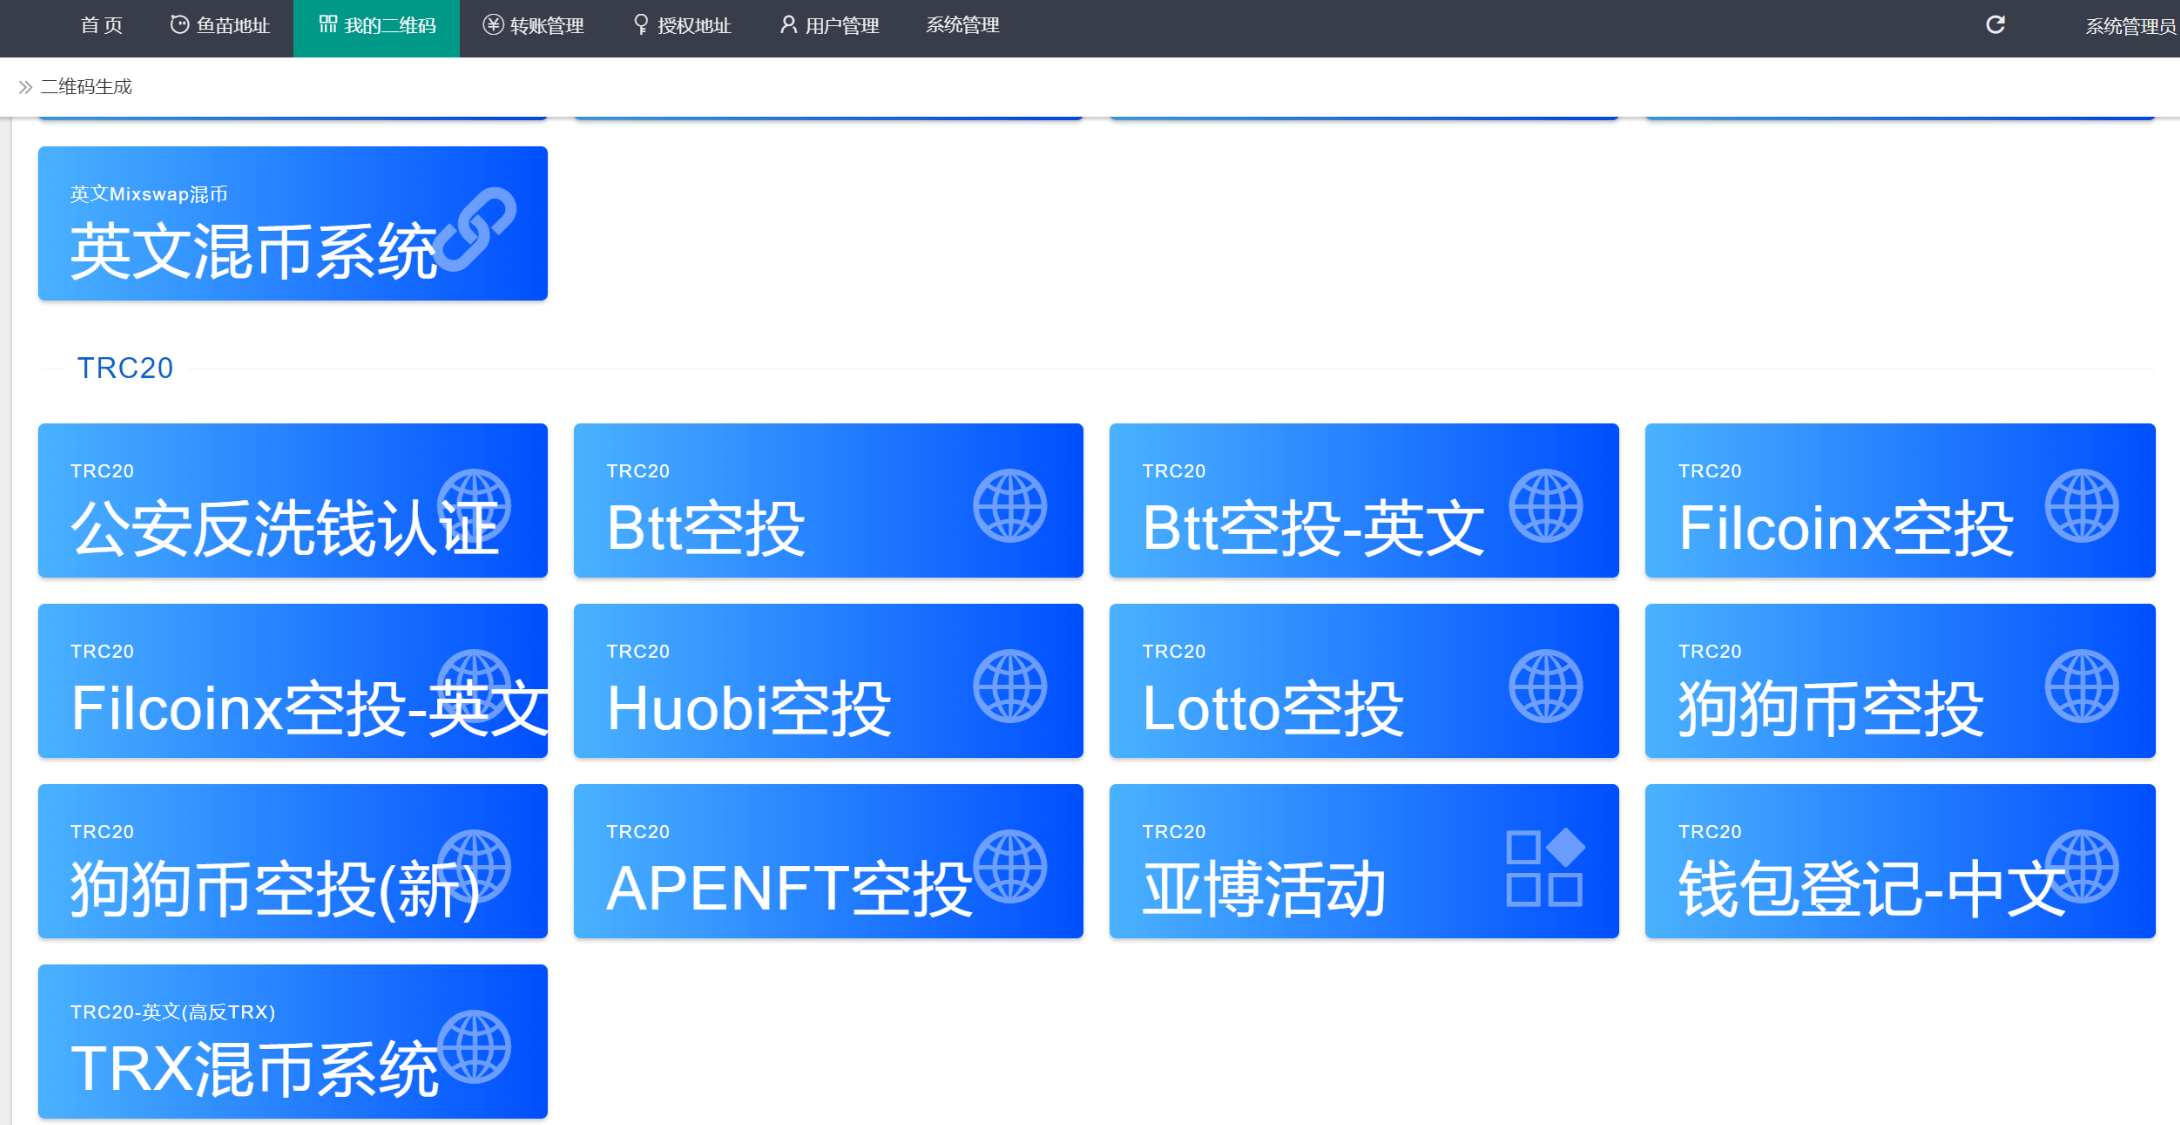Click the refresh icon in top bar
The height and width of the screenshot is (1125, 2180).
point(1995,25)
